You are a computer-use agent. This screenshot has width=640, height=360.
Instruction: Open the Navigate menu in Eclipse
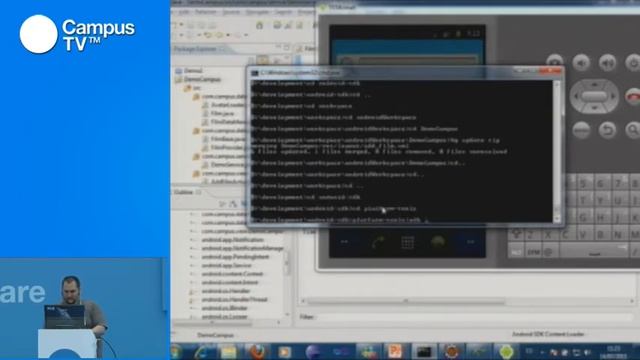(x=257, y=12)
